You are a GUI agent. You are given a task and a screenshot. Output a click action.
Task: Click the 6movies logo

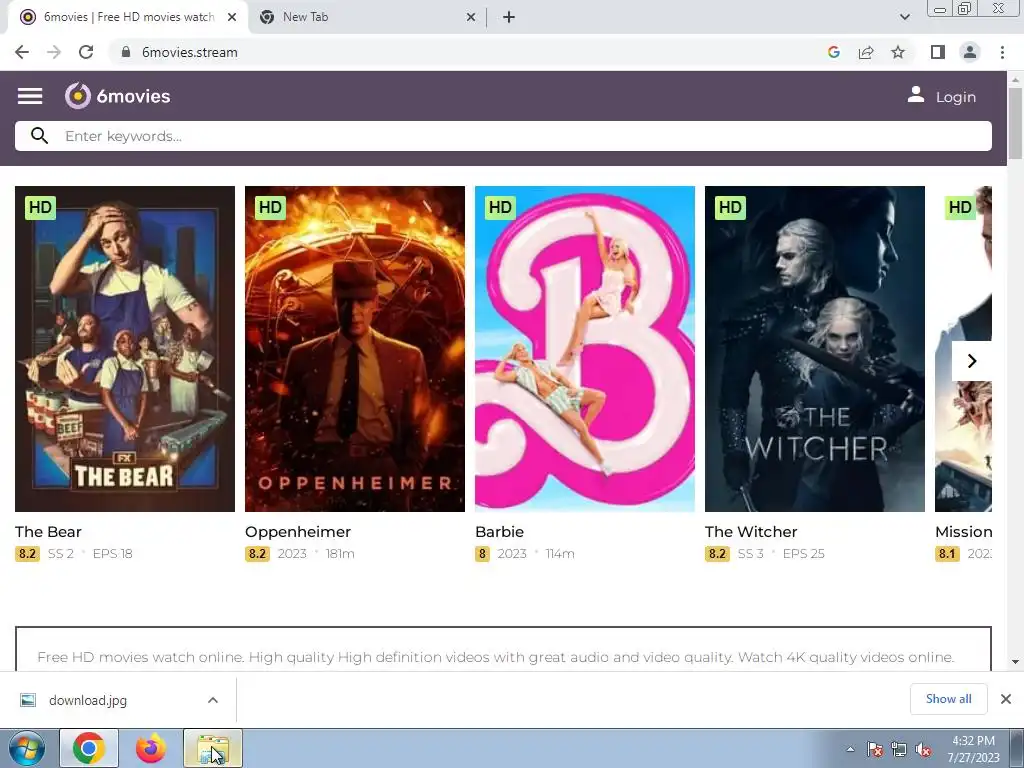(118, 96)
